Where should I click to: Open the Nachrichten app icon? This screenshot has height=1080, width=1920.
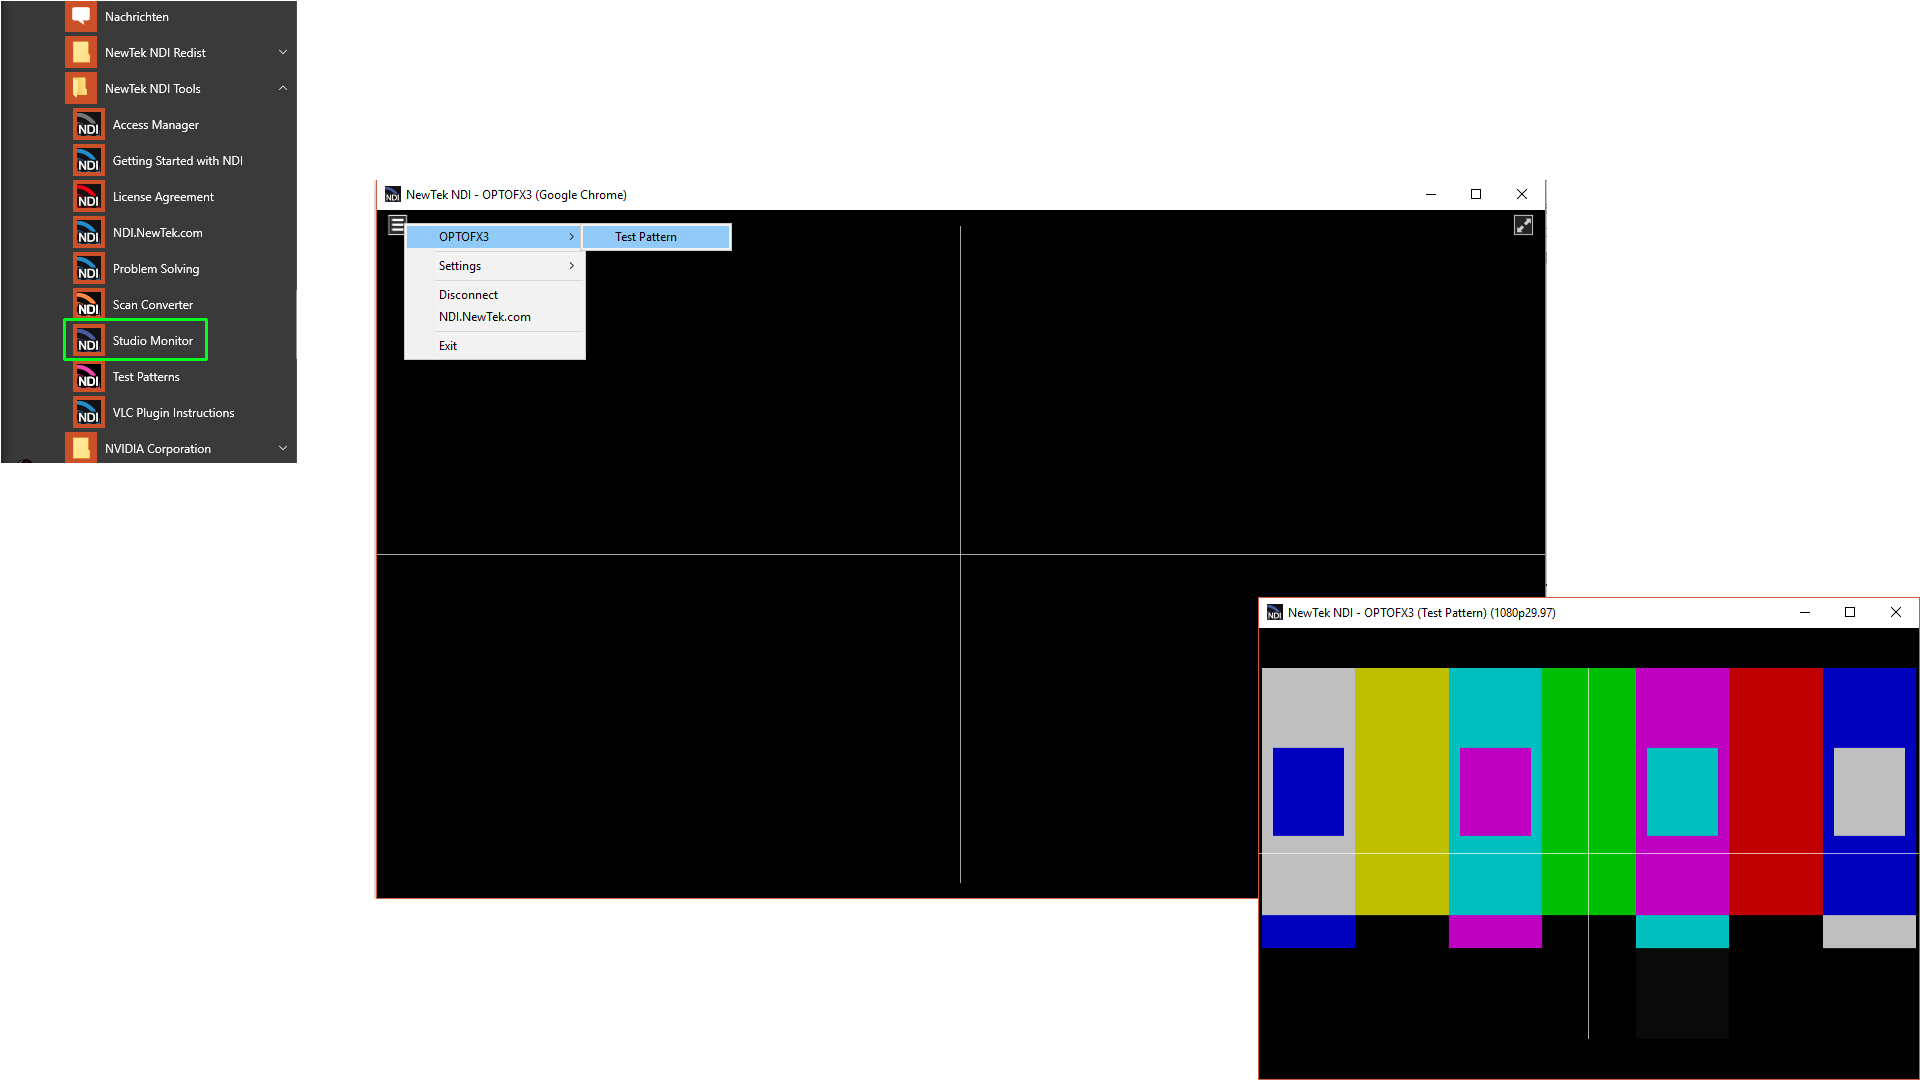[x=81, y=17]
